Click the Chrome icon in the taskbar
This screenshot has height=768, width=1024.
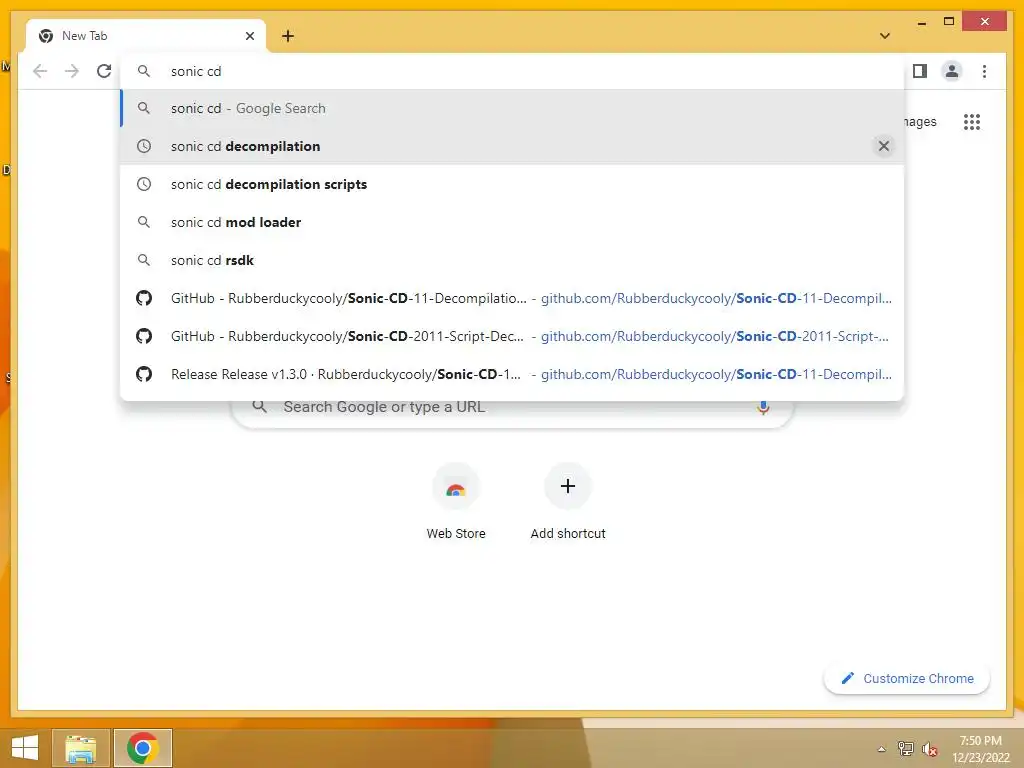(142, 748)
